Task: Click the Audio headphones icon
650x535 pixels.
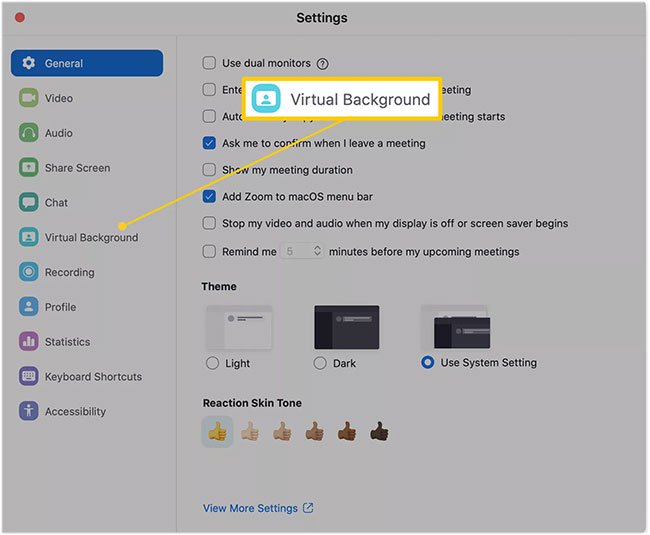Action: [x=28, y=133]
